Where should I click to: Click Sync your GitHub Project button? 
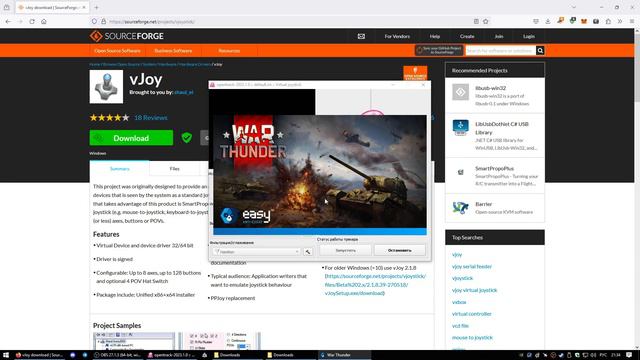pyautogui.click(x=439, y=50)
